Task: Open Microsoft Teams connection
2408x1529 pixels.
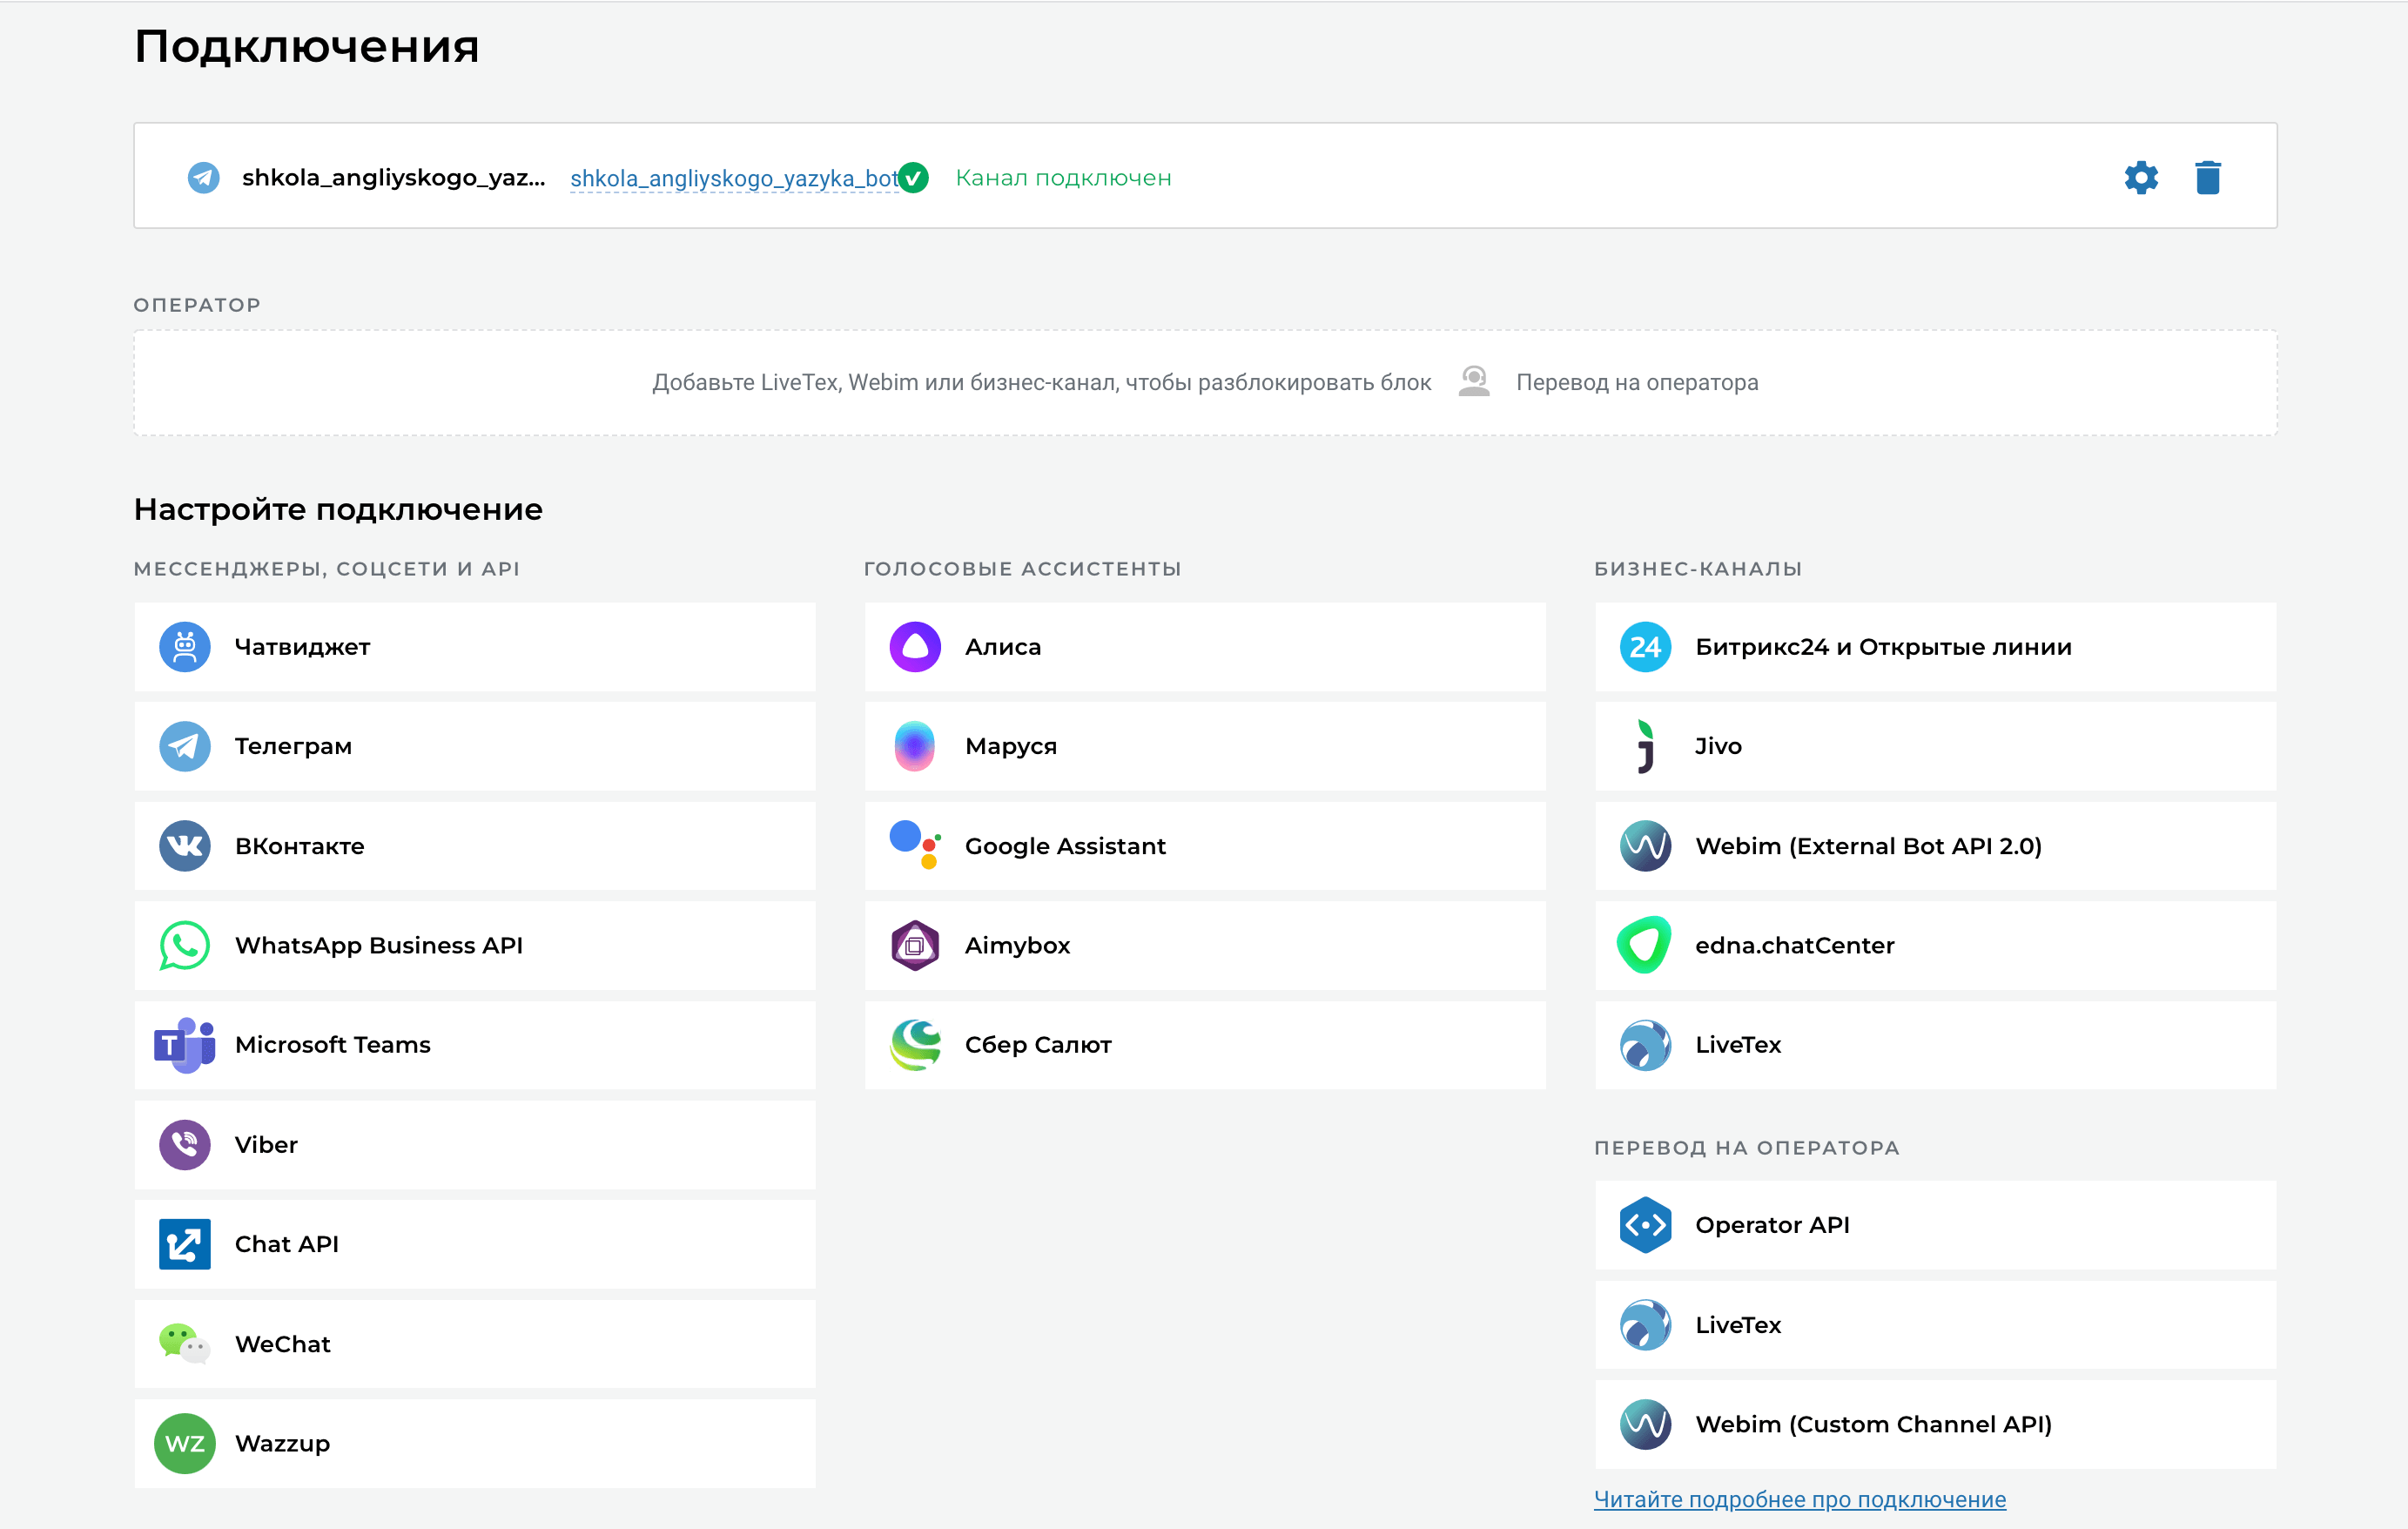Action: [475, 1045]
